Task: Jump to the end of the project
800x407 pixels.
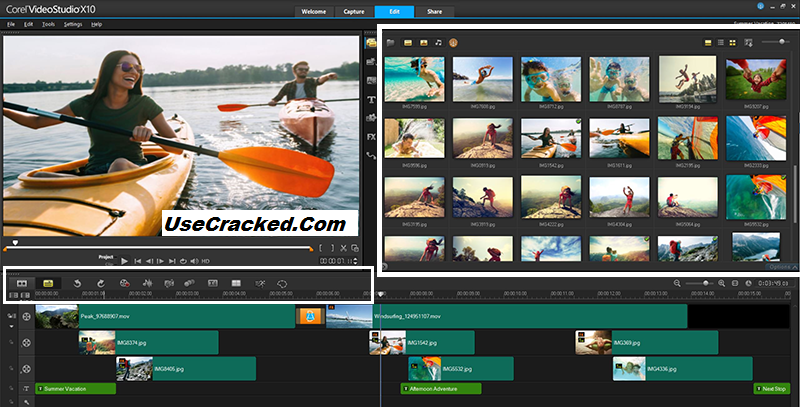Action: [172, 261]
